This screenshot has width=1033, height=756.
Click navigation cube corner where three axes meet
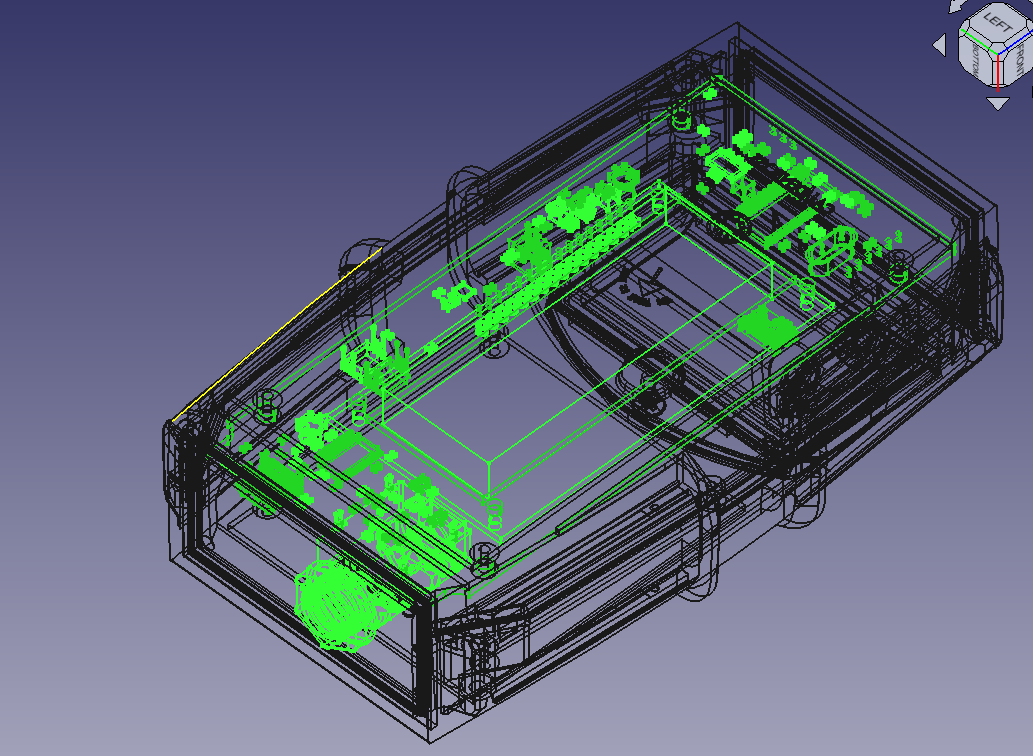[998, 51]
